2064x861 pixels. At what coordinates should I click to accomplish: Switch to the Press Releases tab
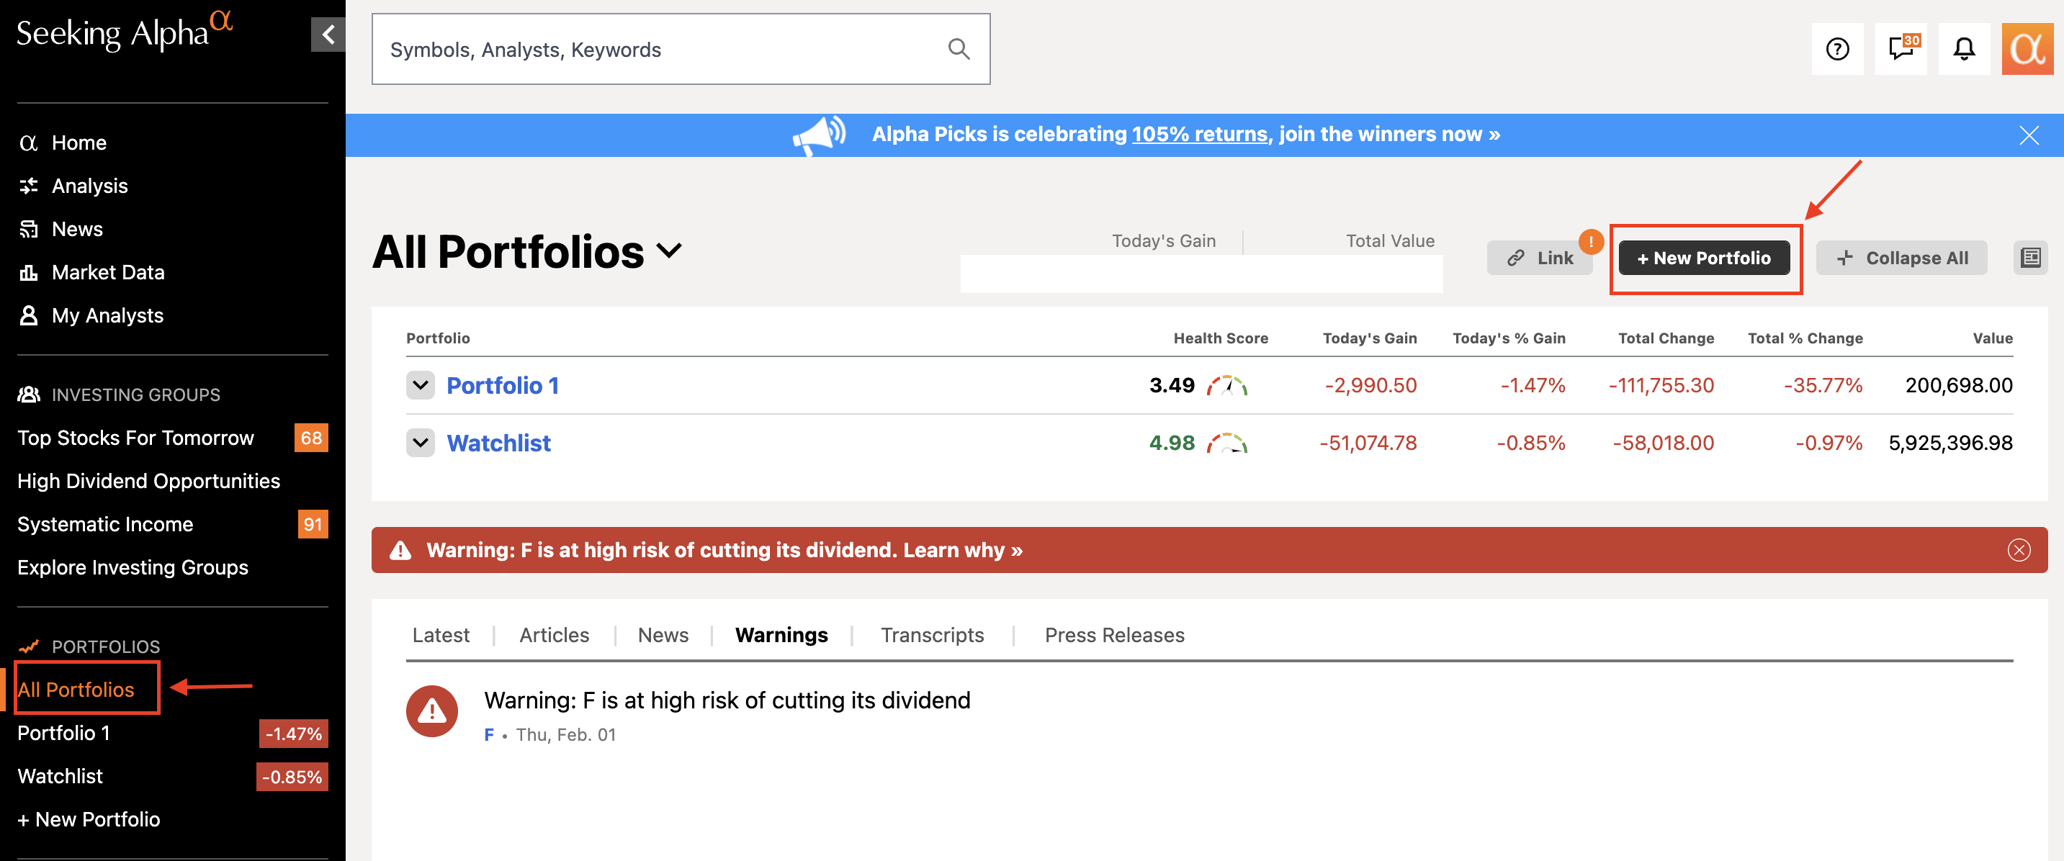pyautogui.click(x=1114, y=635)
